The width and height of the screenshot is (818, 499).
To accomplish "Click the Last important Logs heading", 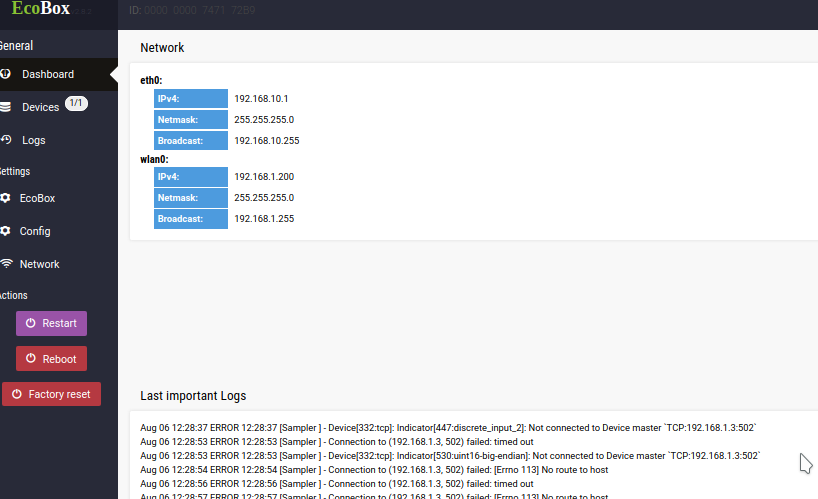I will (193, 396).
